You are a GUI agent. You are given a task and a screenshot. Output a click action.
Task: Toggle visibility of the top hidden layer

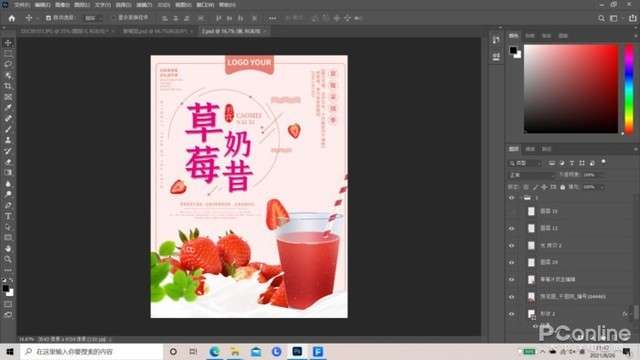coord(512,211)
